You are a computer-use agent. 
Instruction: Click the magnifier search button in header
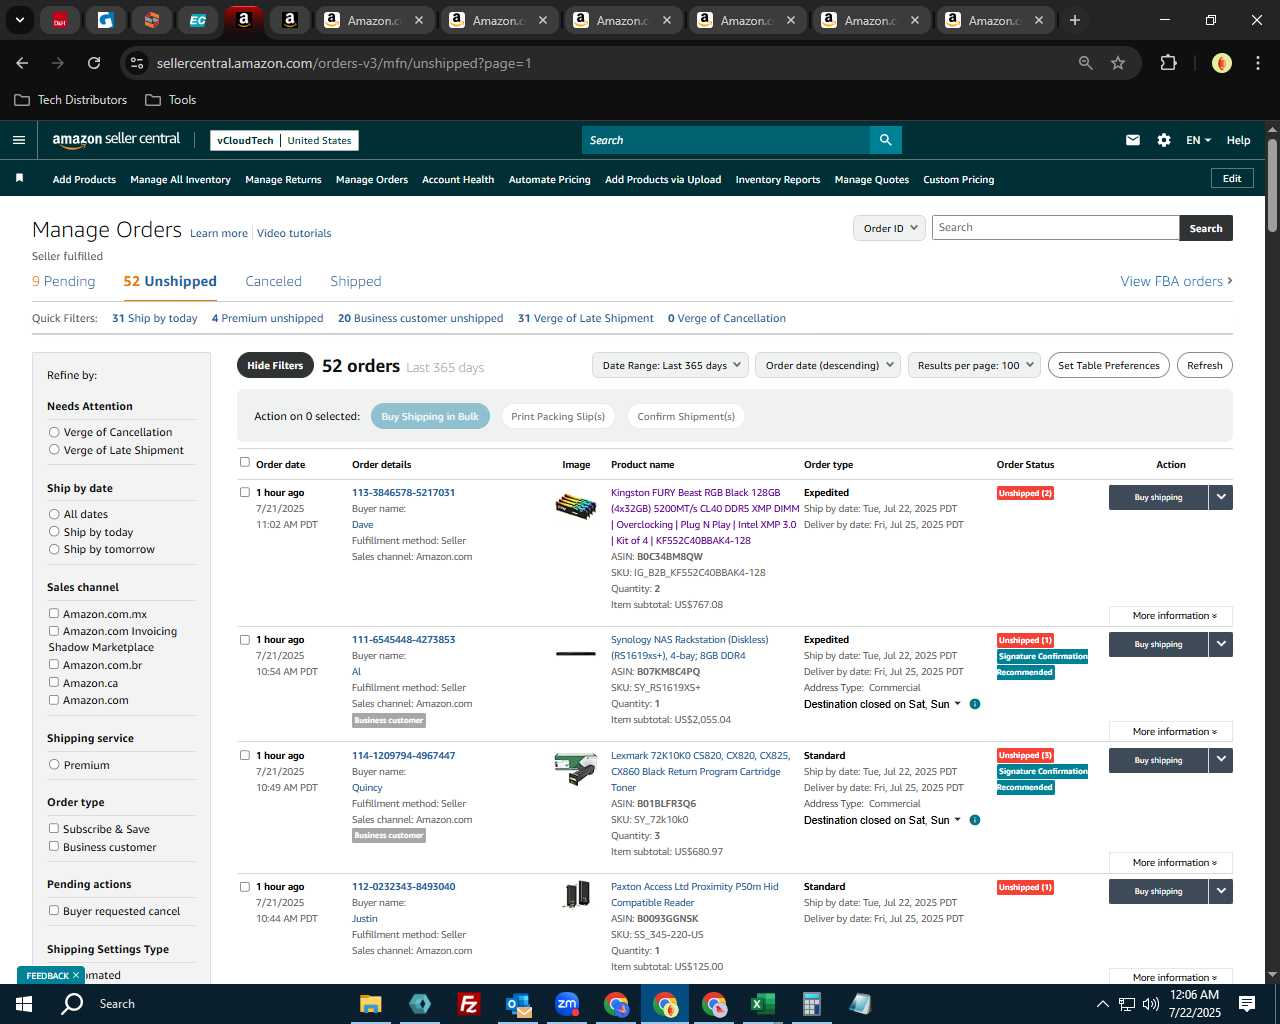pos(885,140)
